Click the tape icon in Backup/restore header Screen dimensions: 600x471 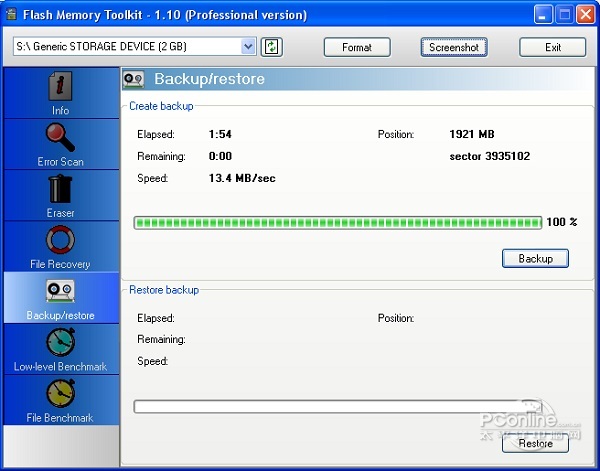[134, 79]
